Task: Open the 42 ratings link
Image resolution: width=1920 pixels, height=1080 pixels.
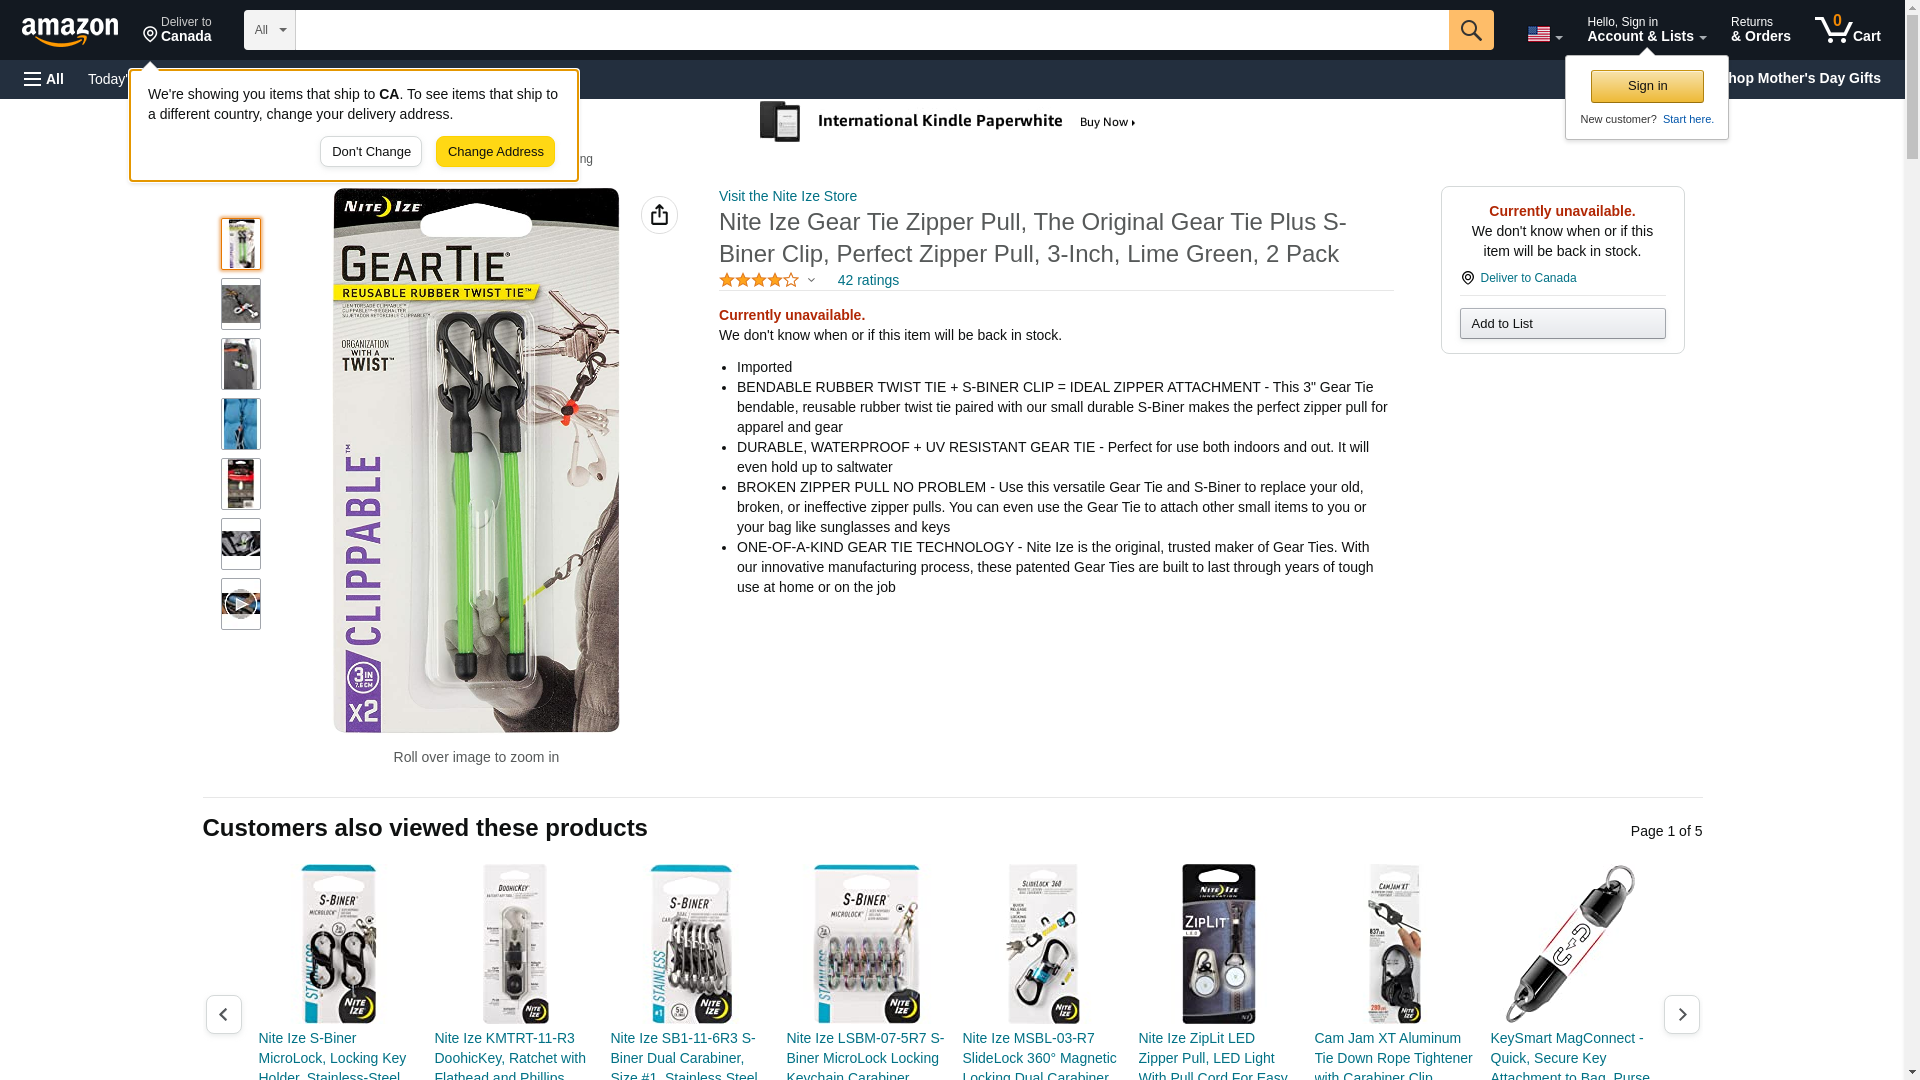Action: pos(868,280)
